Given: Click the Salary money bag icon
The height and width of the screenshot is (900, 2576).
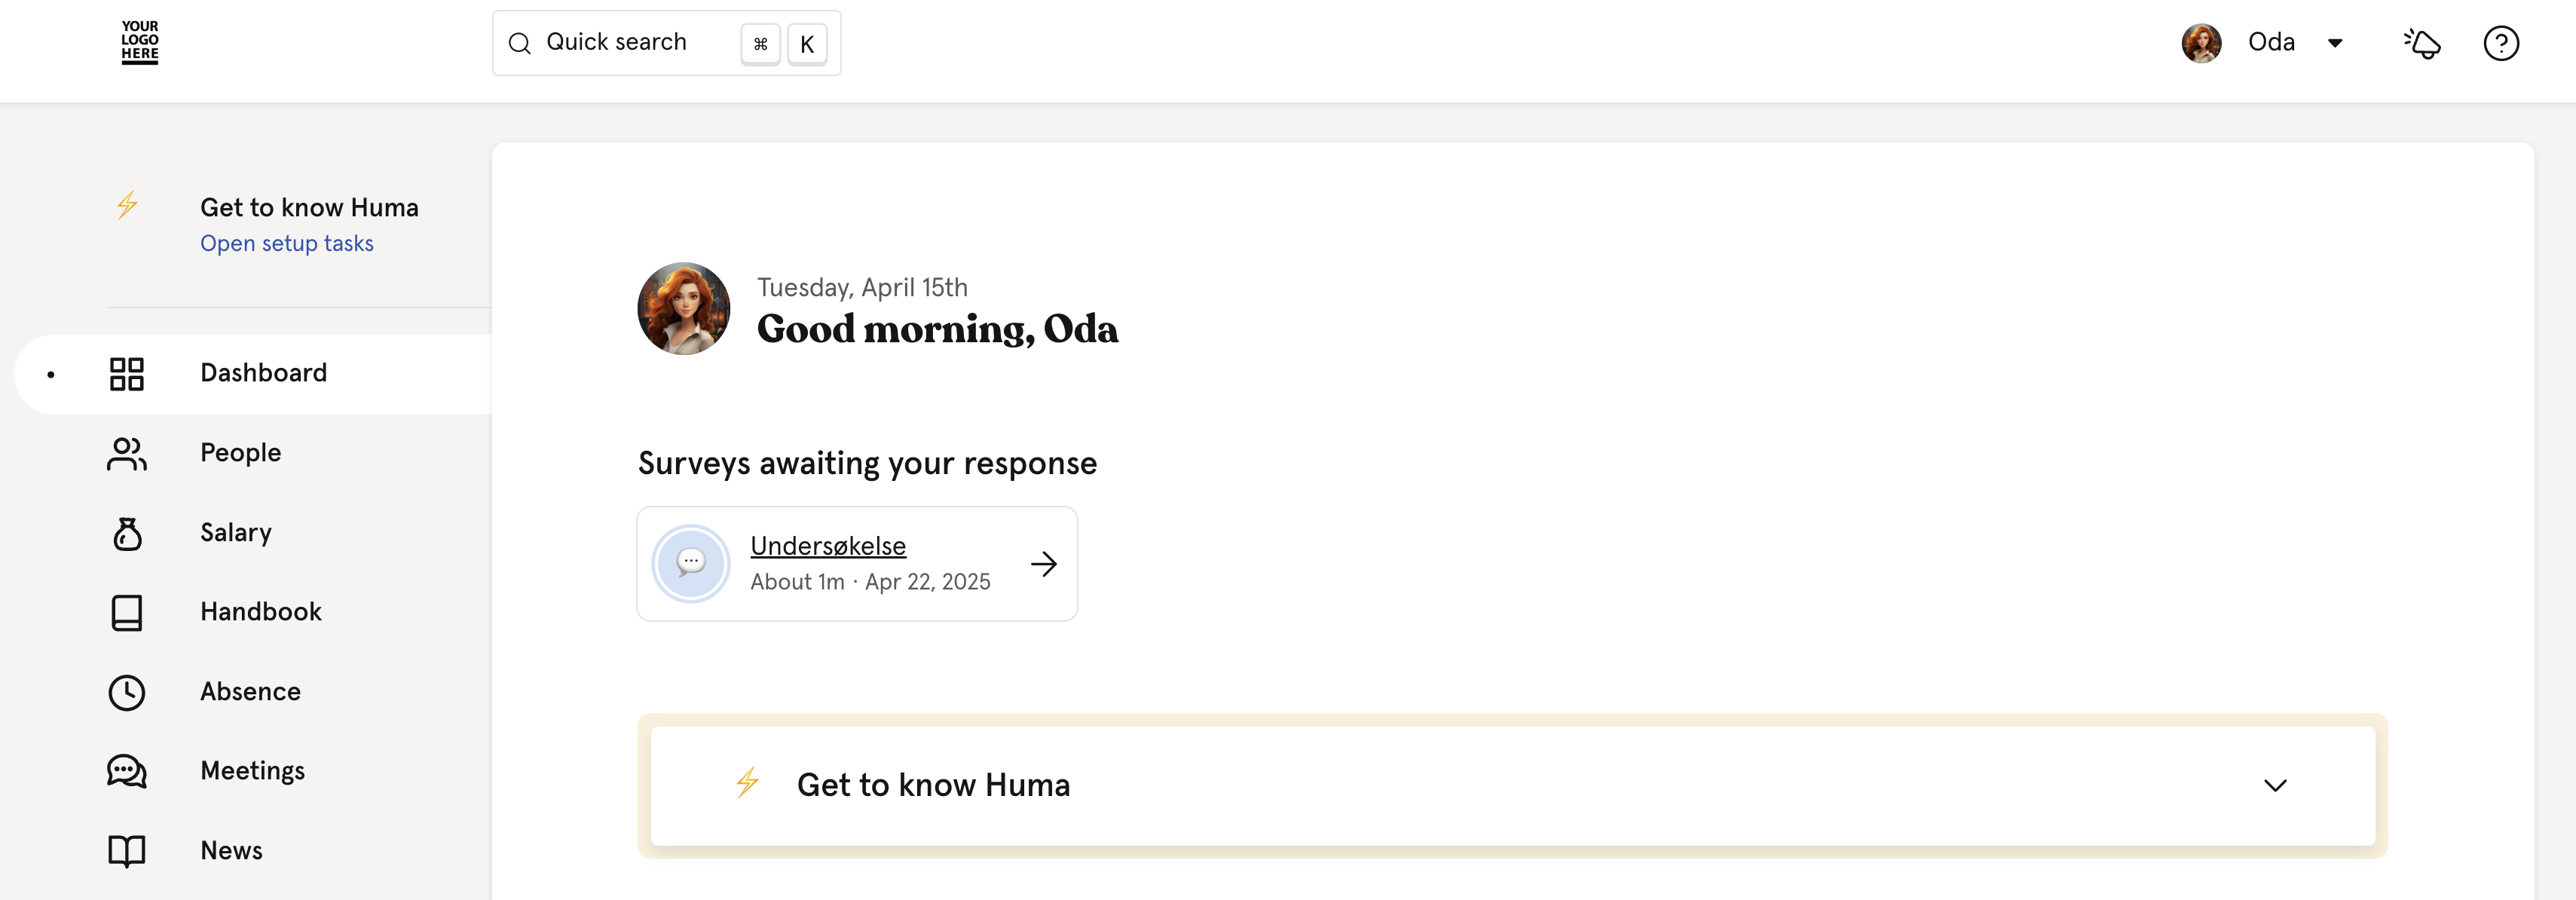Looking at the screenshot, I should (127, 533).
